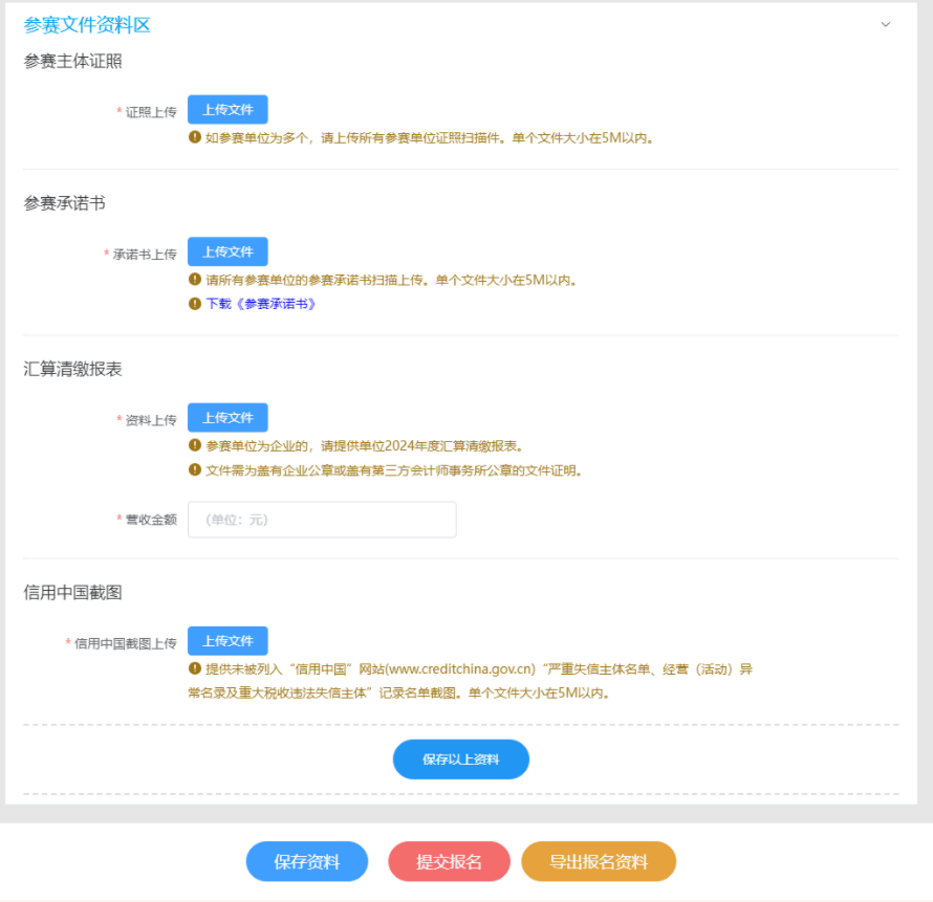Click hint text 单个文件大小在5M以内 under 证照上传
Viewport: 933px width, 902px height.
(x=583, y=138)
